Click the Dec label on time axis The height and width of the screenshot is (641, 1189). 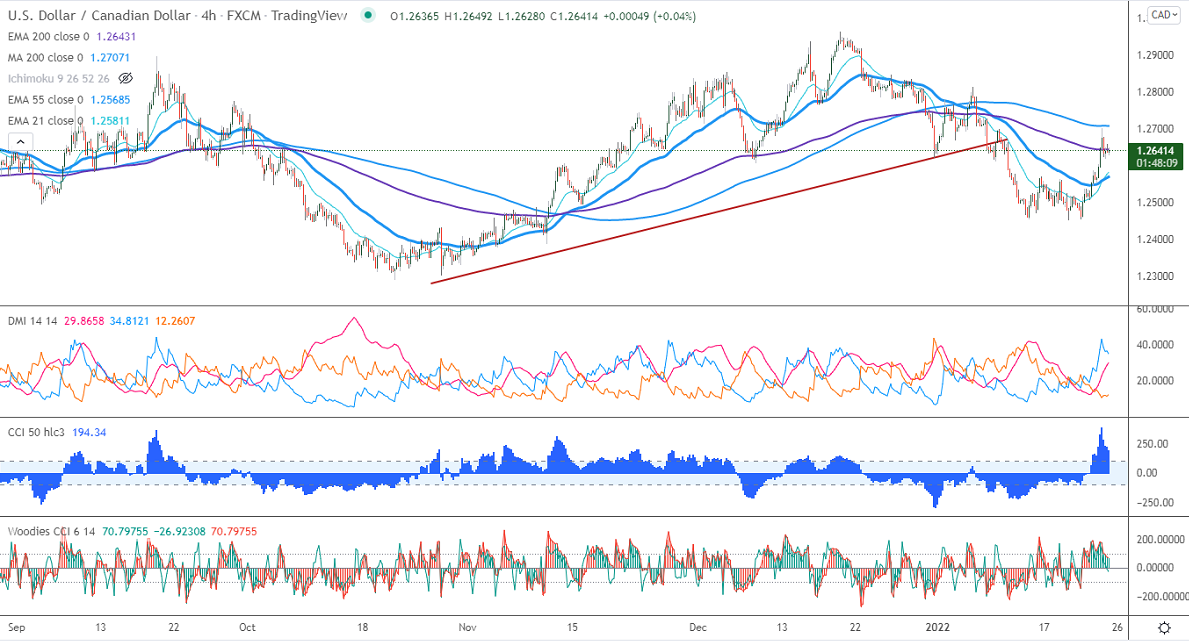(698, 627)
